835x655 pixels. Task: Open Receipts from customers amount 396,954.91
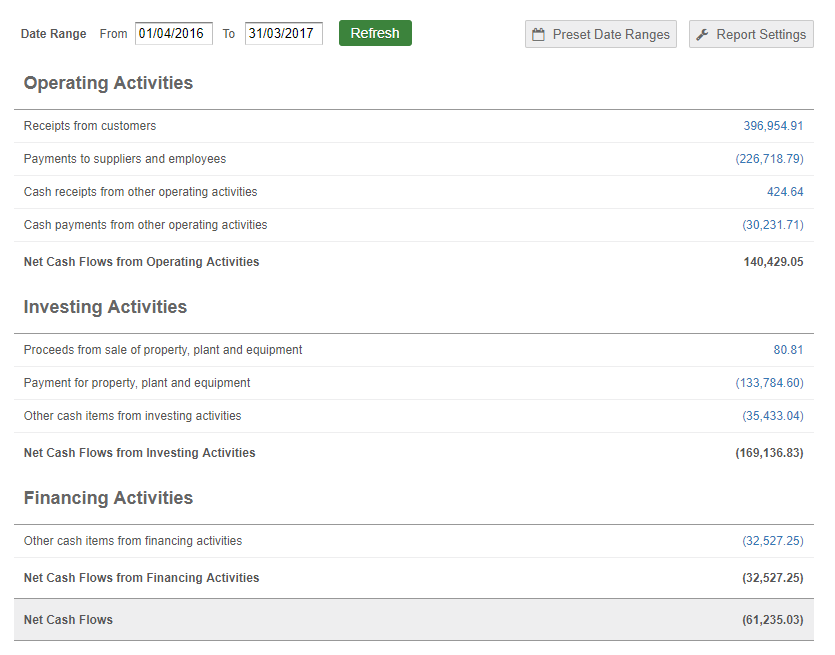point(773,126)
